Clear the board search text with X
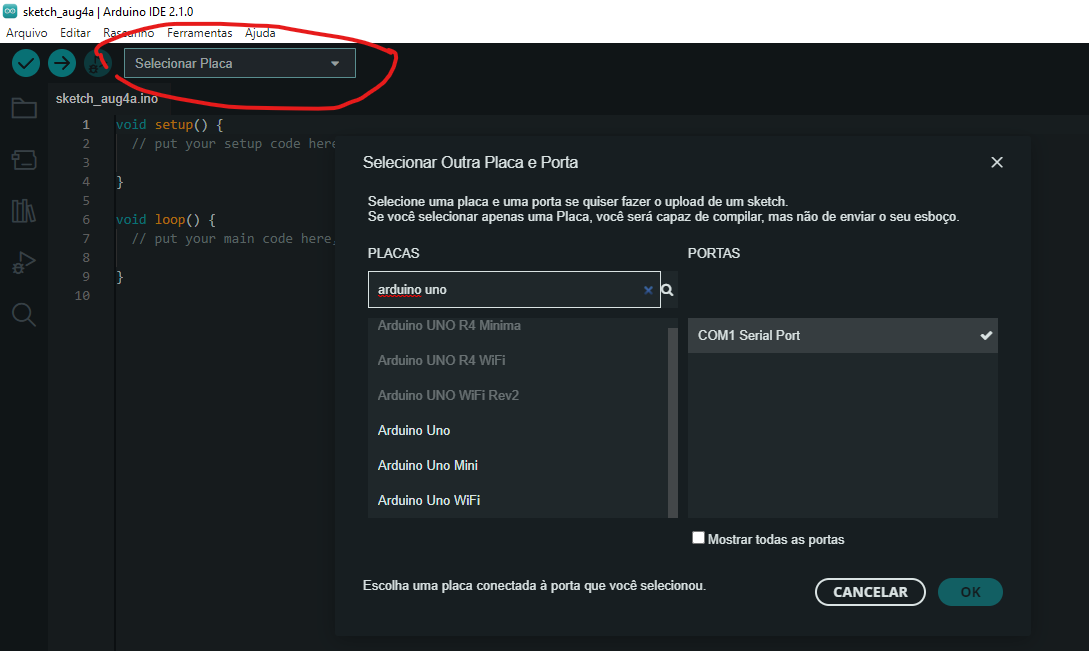 pos(648,290)
